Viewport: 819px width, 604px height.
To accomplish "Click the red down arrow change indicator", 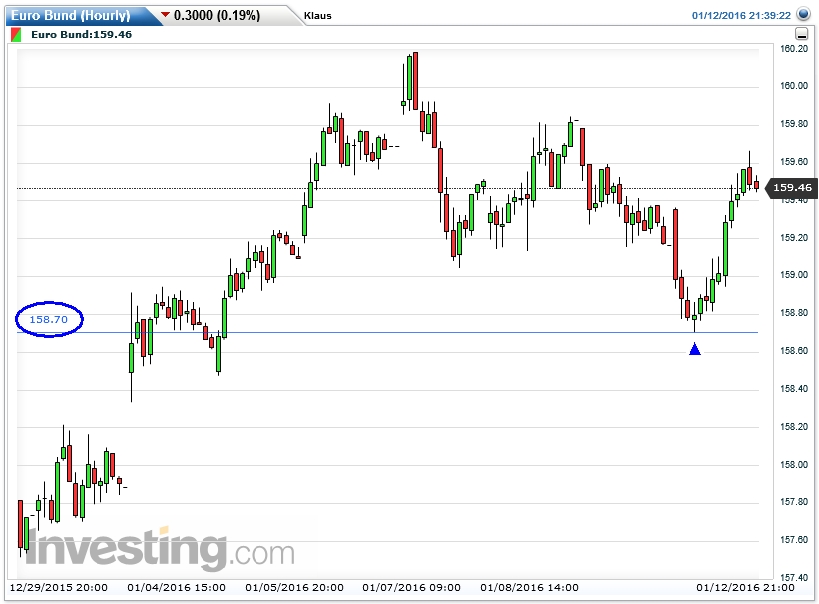I will (164, 15).
